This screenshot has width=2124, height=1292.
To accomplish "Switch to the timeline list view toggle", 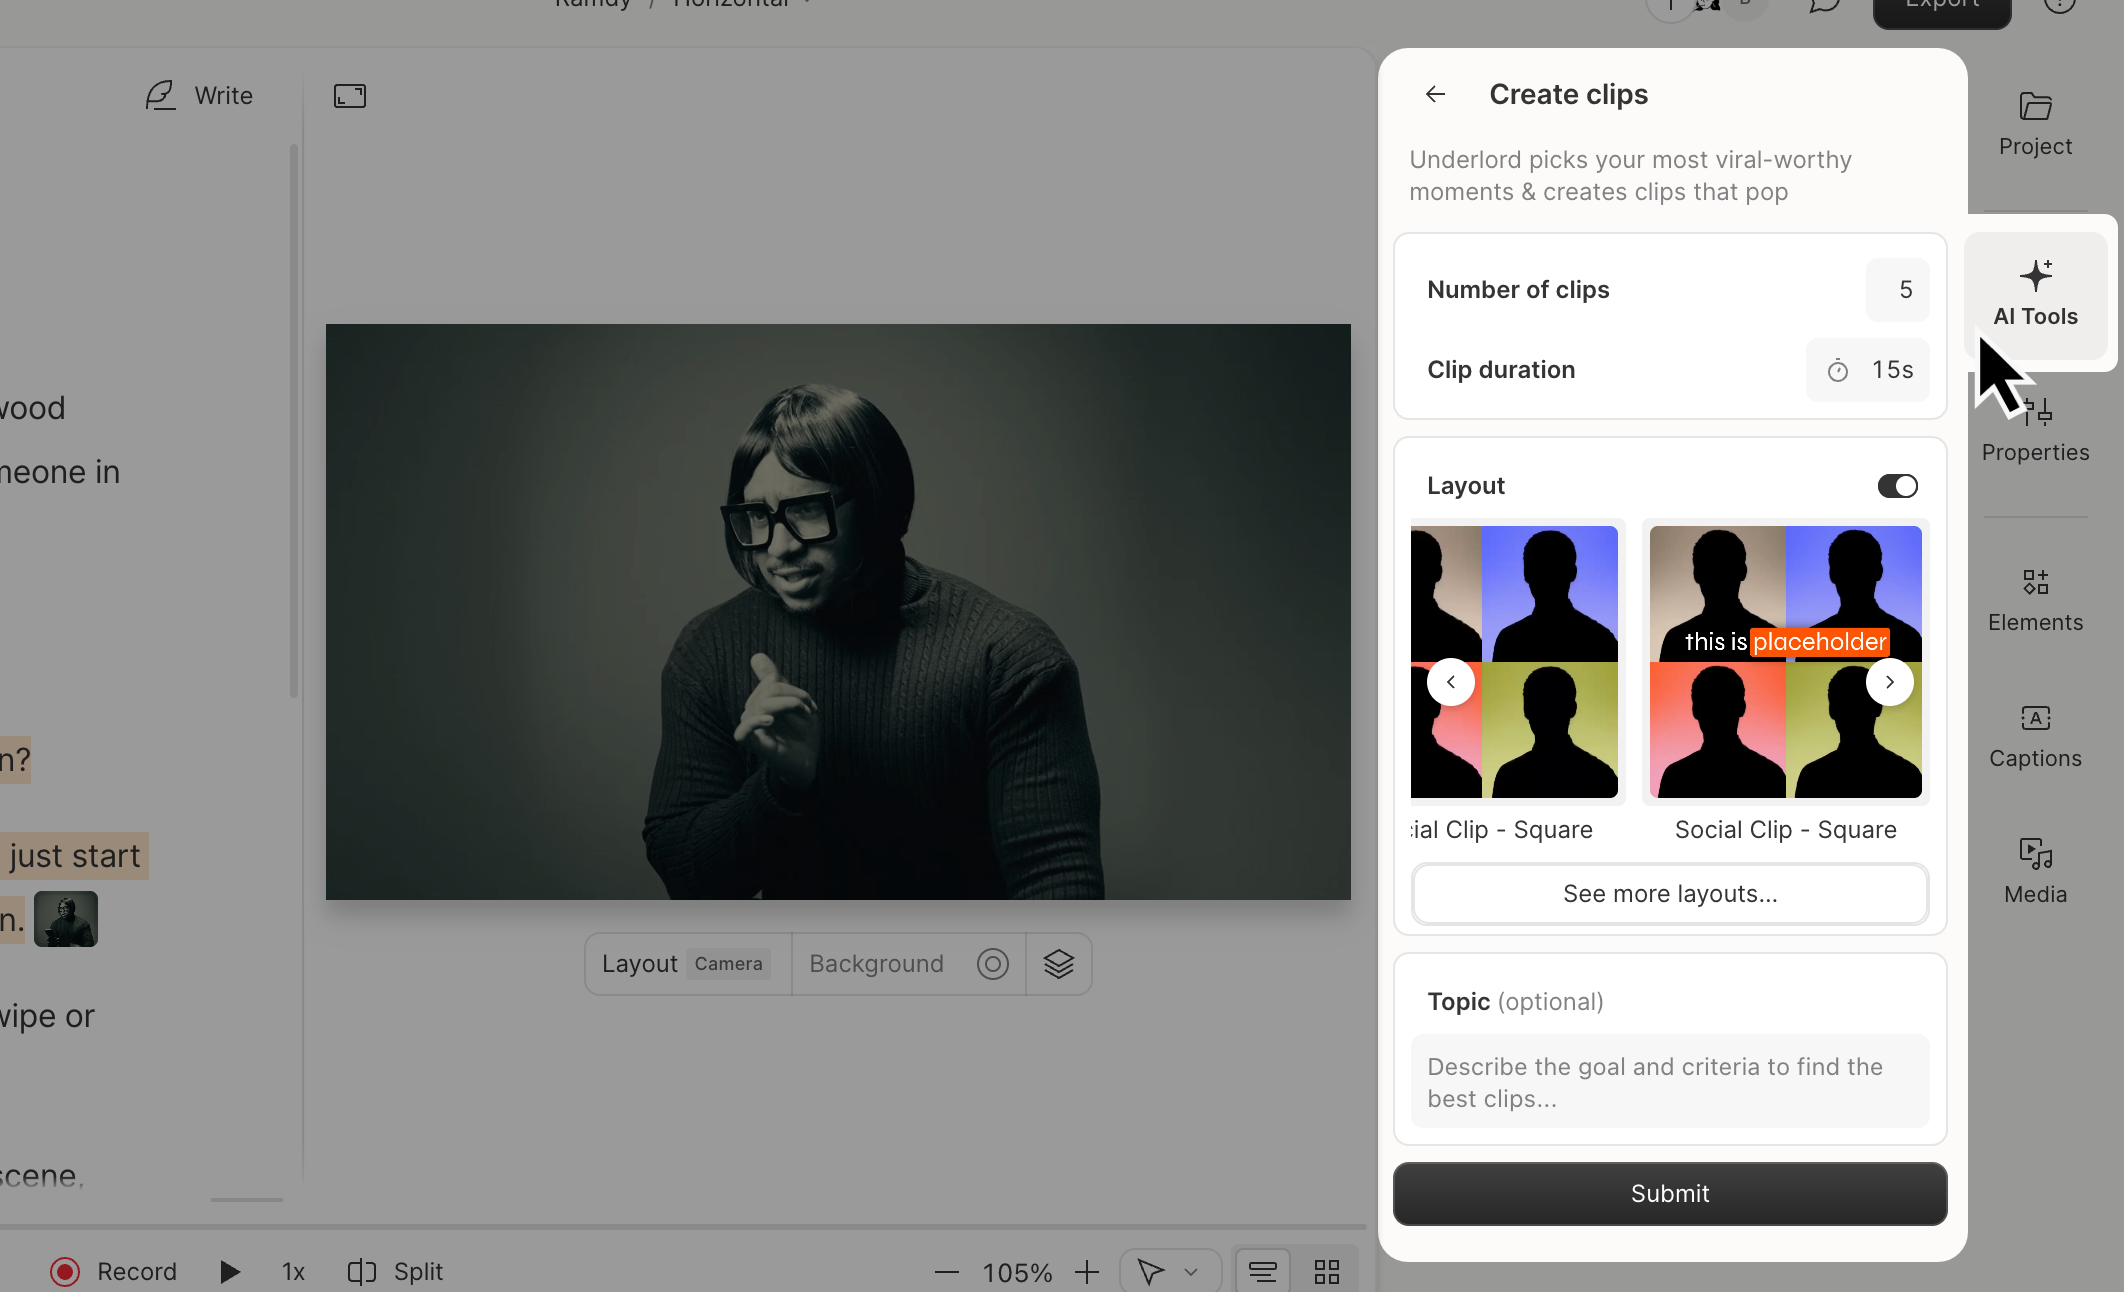I will 1262,1272.
